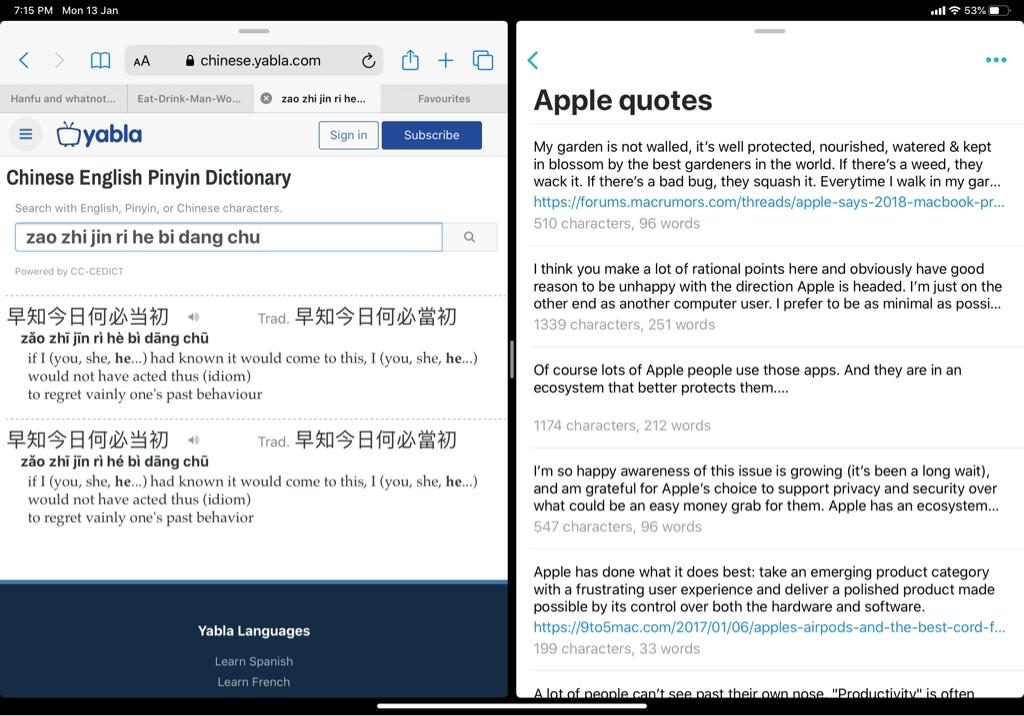
Task: Tap the Safari window top grabber
Action: pos(254,31)
